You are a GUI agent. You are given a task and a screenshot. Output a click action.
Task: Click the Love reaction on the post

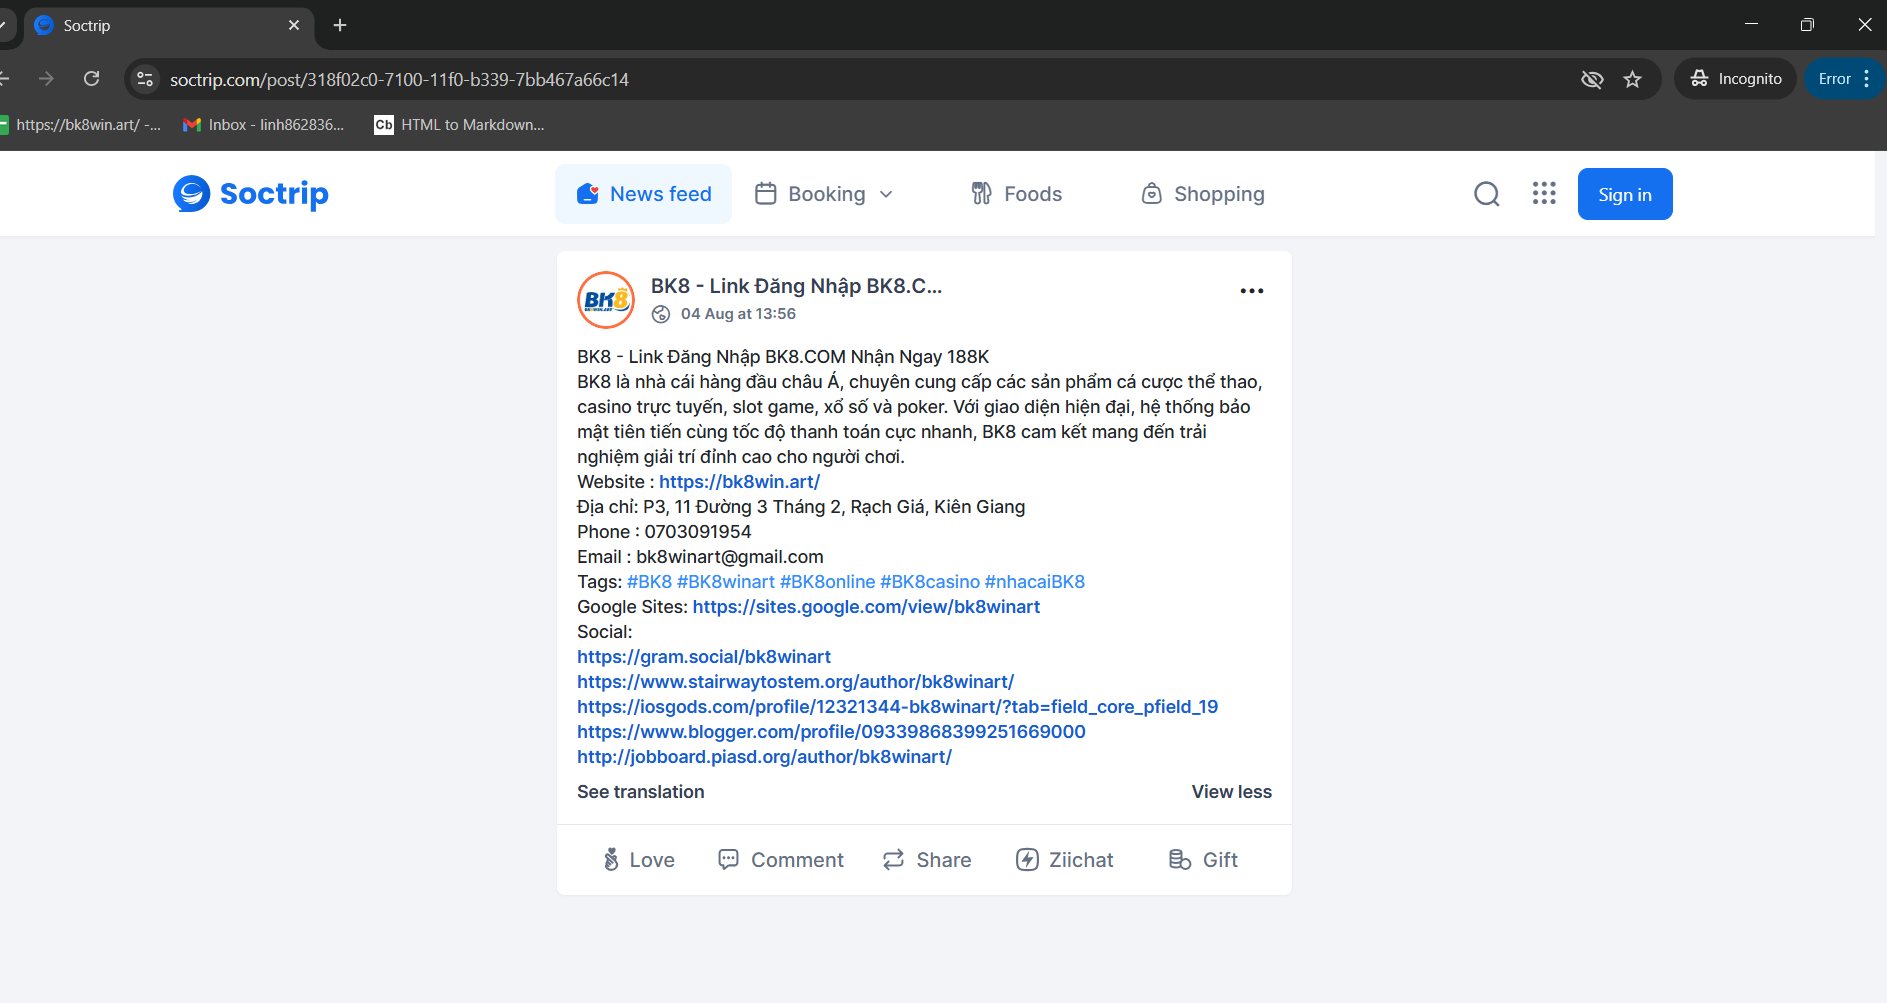[x=638, y=860]
